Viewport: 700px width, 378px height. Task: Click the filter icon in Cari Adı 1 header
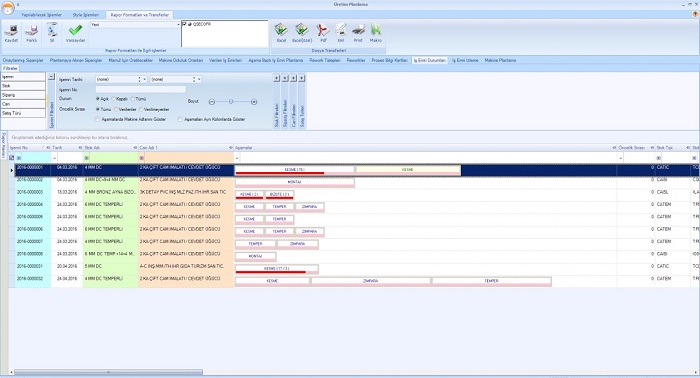[231, 148]
